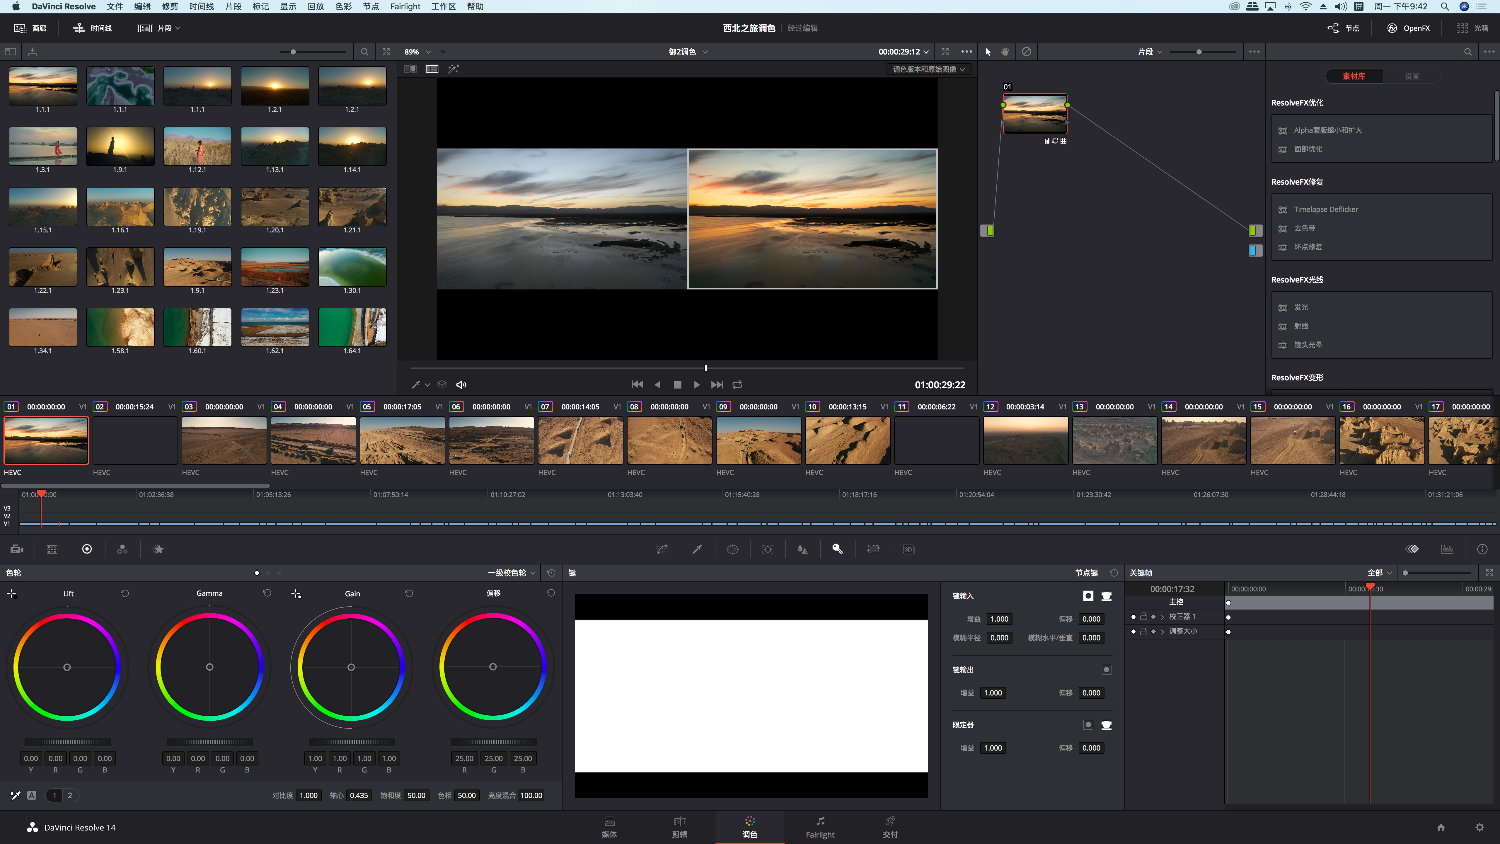1500x844 pixels.
Task: Open the Curves palette
Action: [662, 549]
